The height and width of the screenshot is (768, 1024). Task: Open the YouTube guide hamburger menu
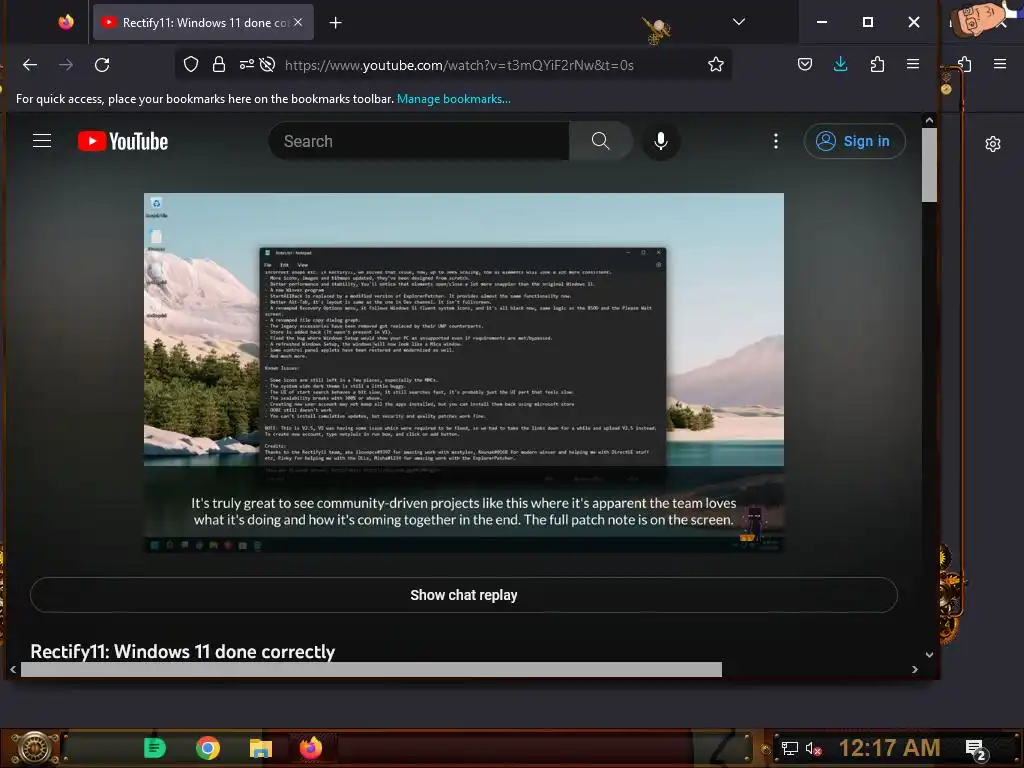(x=42, y=141)
